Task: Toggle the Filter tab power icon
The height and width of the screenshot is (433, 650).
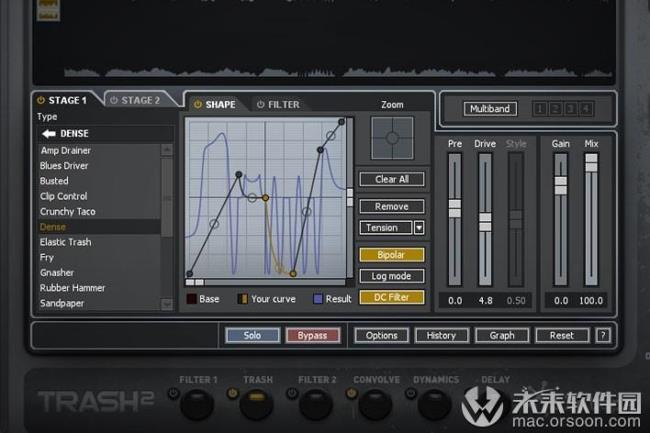Action: click(260, 104)
